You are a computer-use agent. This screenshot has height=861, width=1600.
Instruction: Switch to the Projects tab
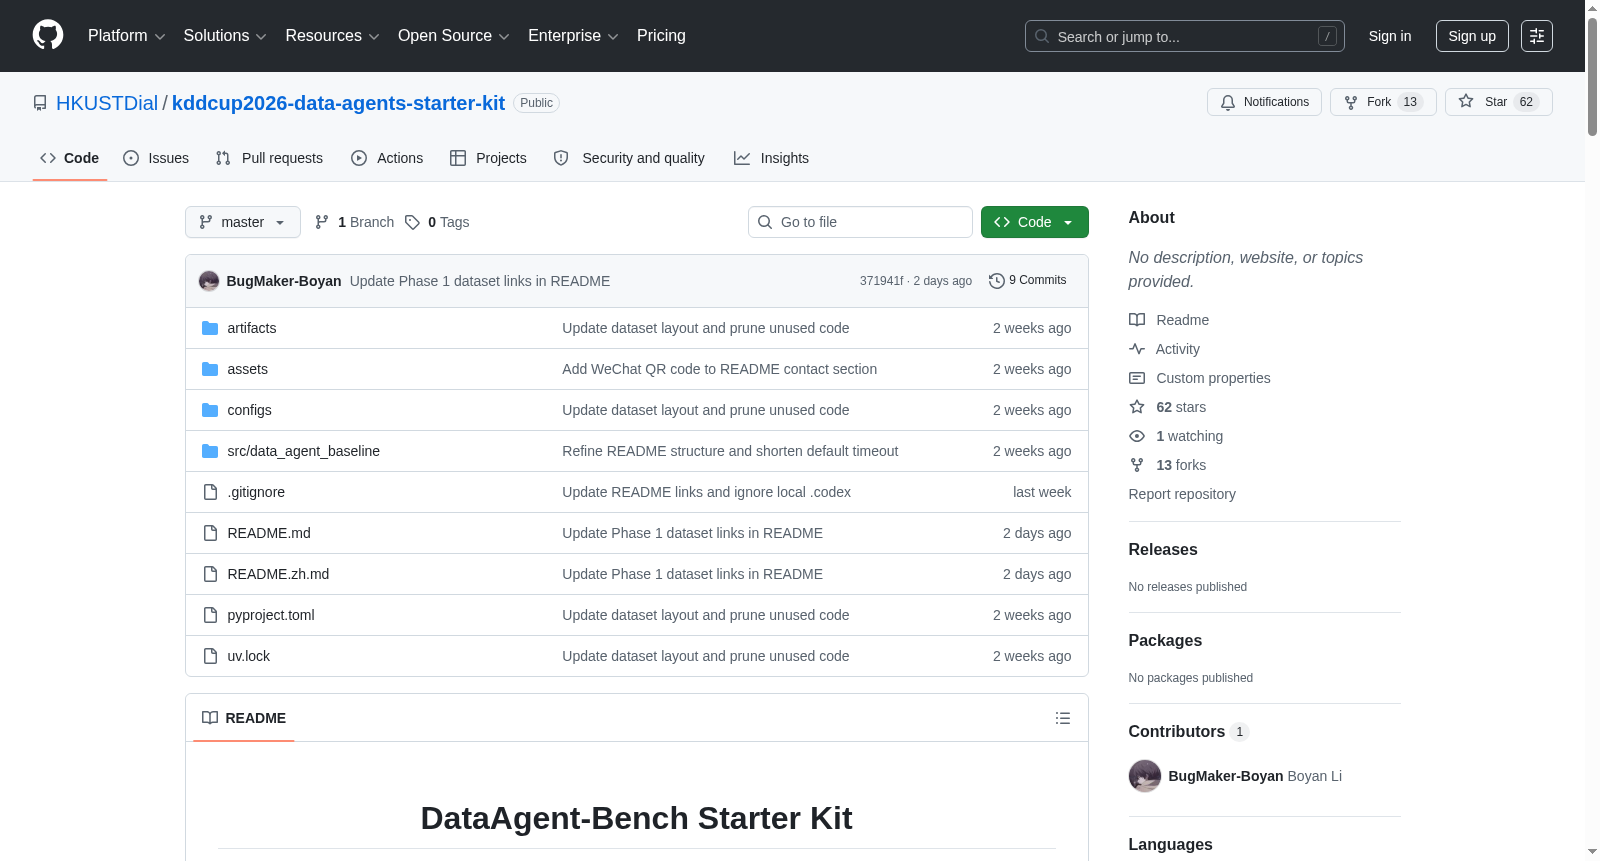488,158
